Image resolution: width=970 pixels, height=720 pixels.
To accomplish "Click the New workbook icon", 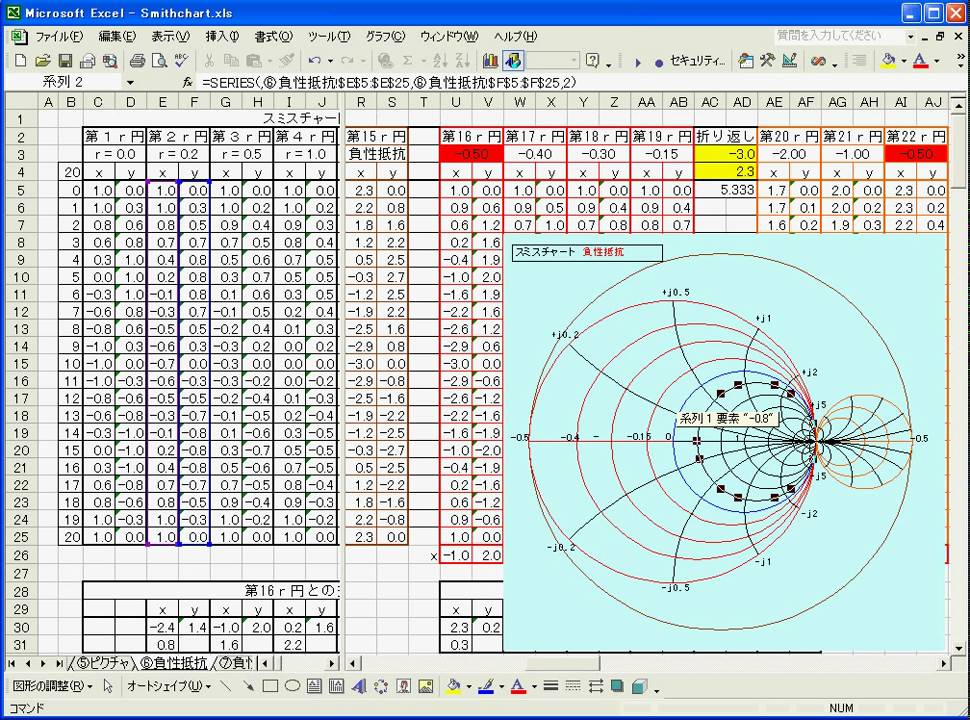I will coord(20,61).
